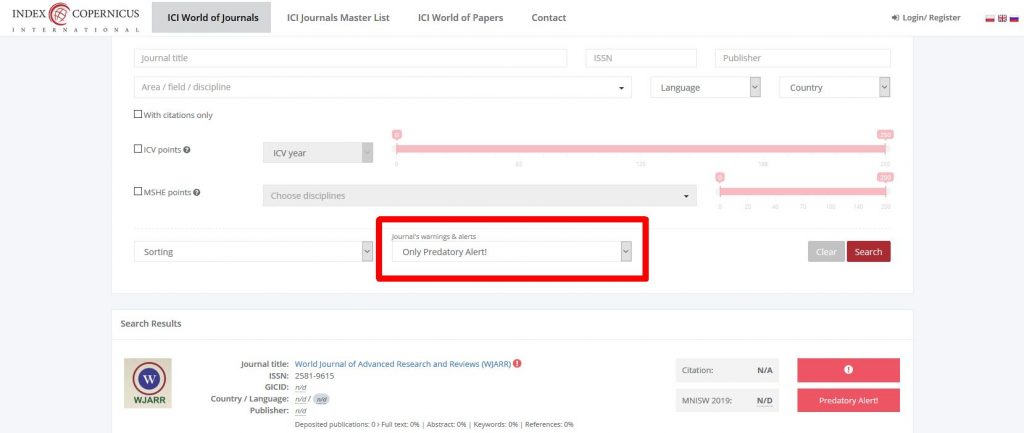Open the ICV year dropdown
The width and height of the screenshot is (1024, 433).
pos(318,153)
